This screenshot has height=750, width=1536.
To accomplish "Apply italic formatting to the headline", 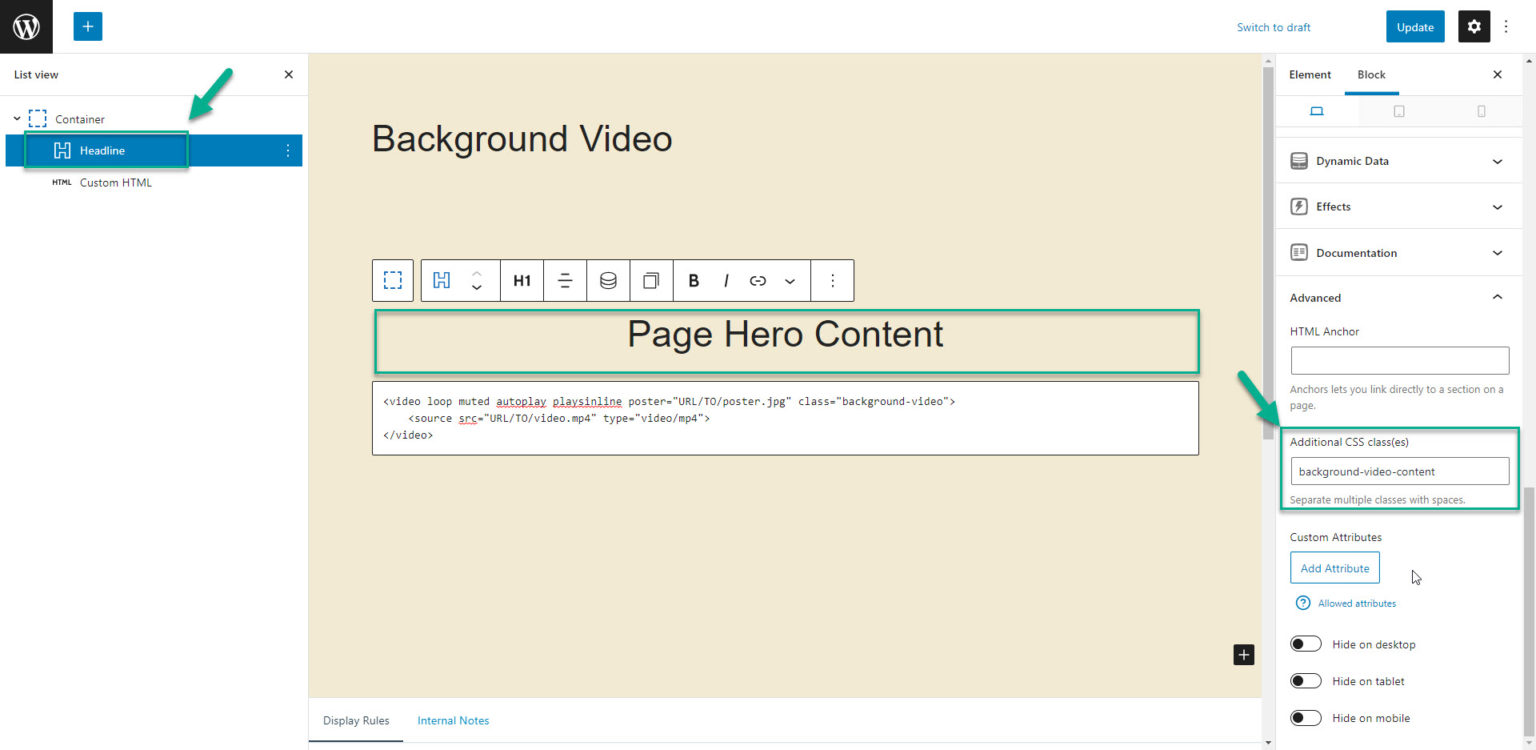I will (x=725, y=280).
